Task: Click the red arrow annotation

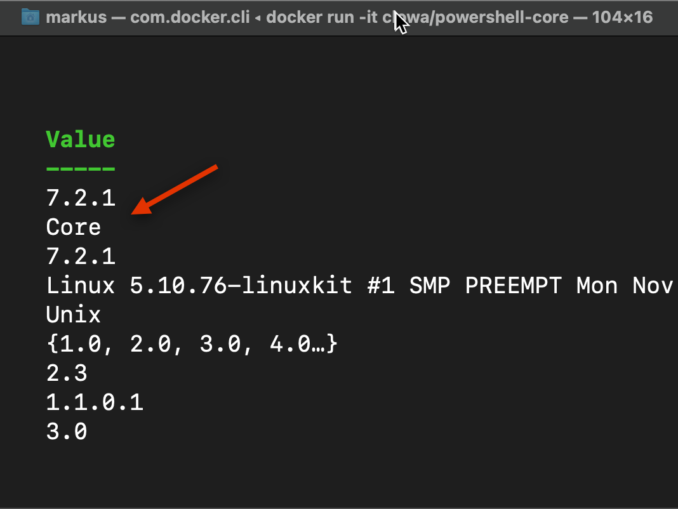Action: (175, 189)
